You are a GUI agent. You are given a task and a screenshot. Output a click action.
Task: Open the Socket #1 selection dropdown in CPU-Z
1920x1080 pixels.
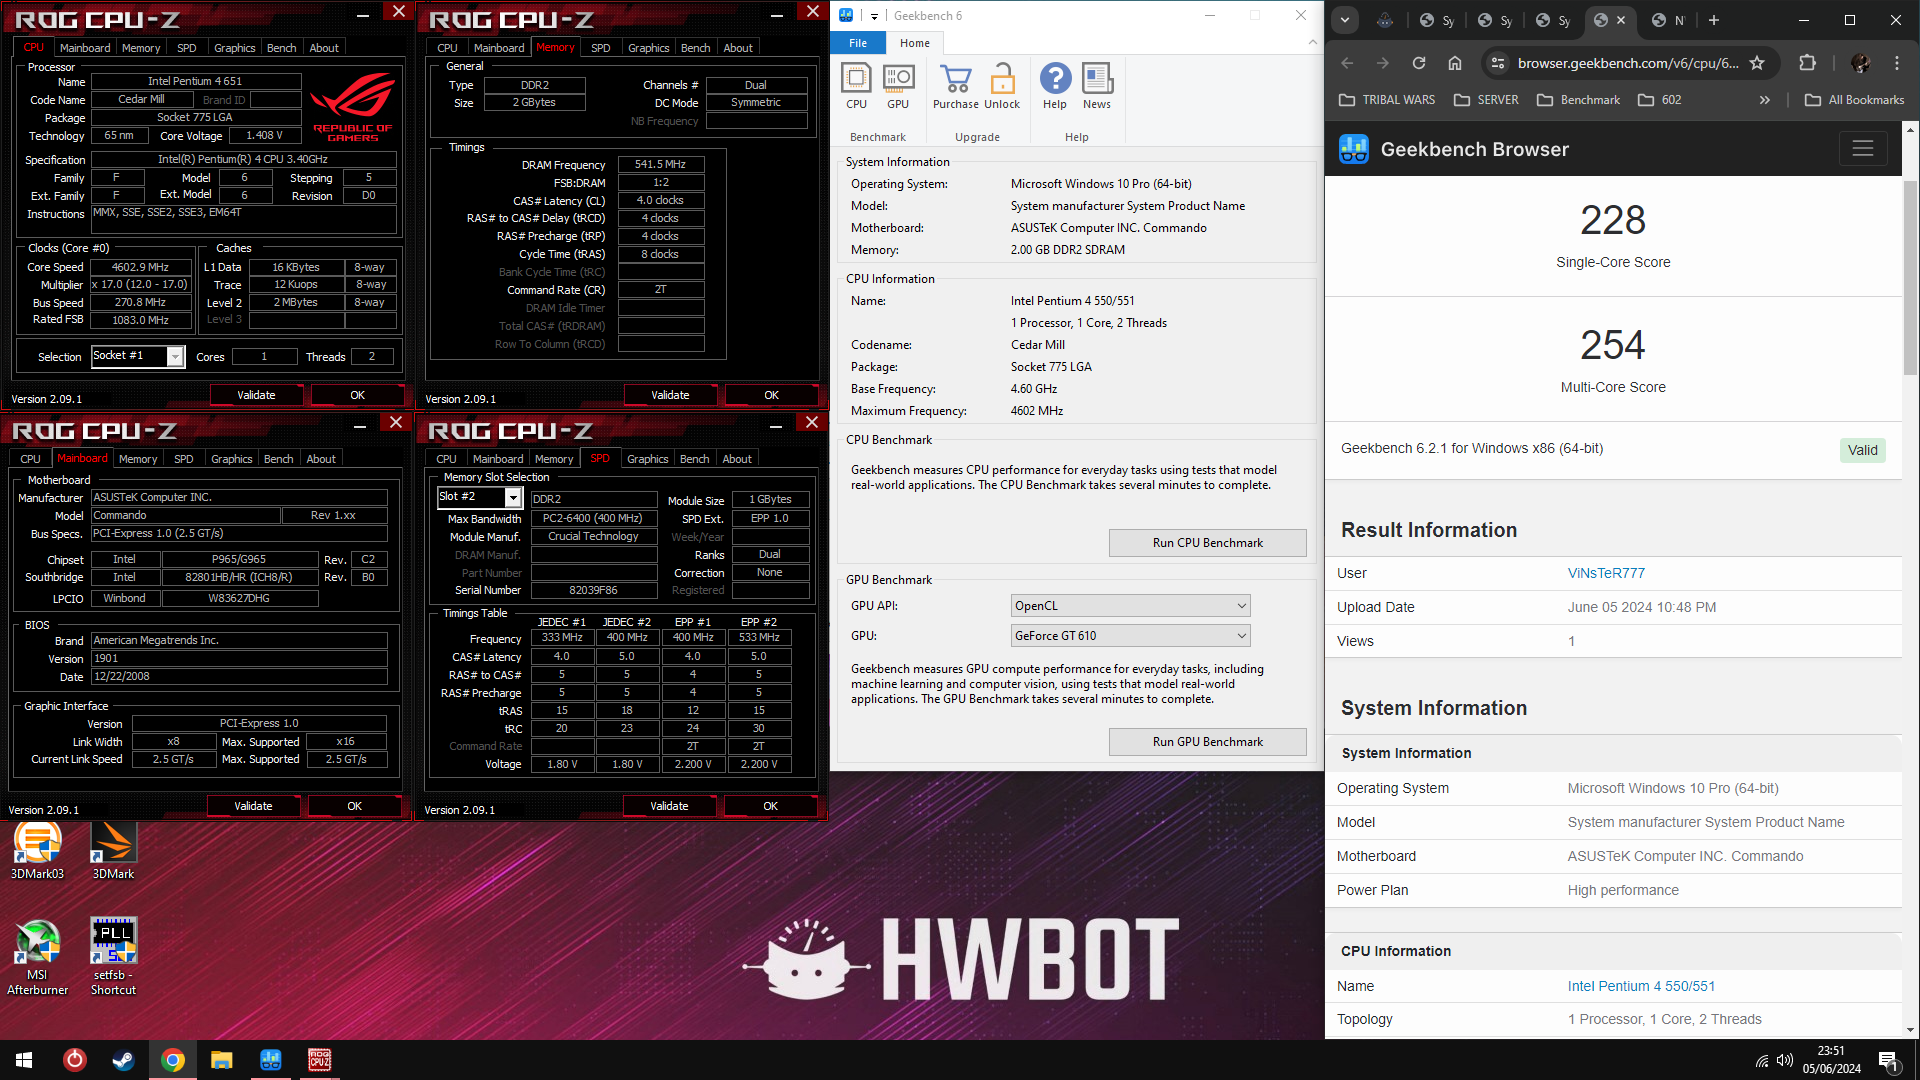(x=175, y=356)
